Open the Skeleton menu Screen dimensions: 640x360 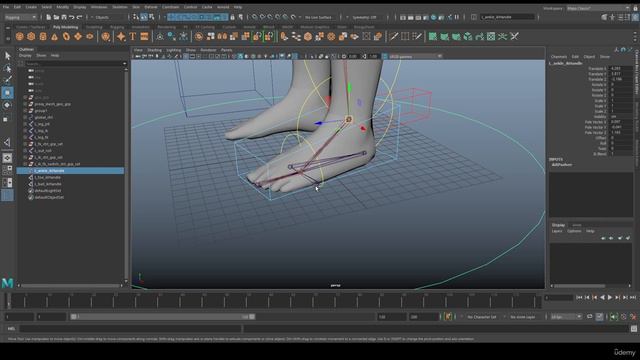(x=120, y=7)
